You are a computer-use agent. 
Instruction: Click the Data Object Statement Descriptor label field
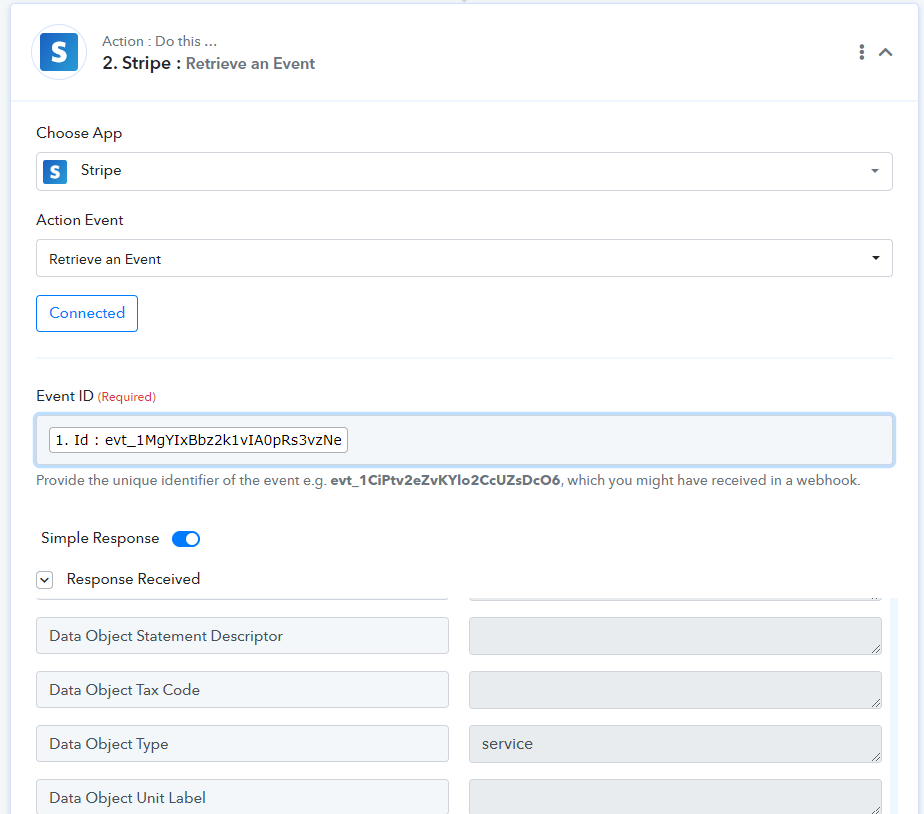[242, 635]
